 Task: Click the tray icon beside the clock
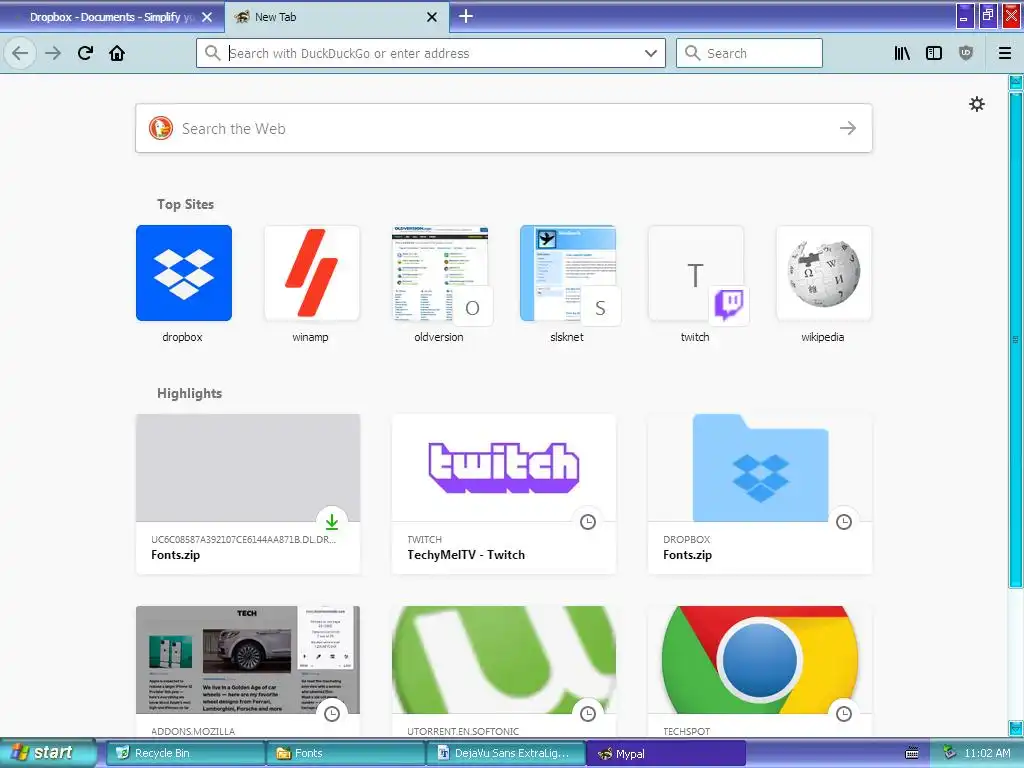pyautogui.click(x=949, y=752)
